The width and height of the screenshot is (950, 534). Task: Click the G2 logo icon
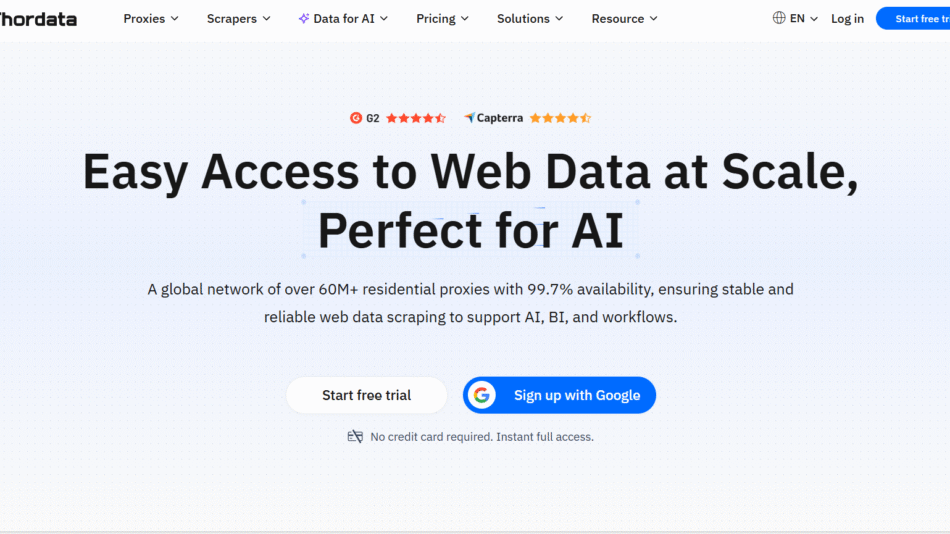pos(356,118)
